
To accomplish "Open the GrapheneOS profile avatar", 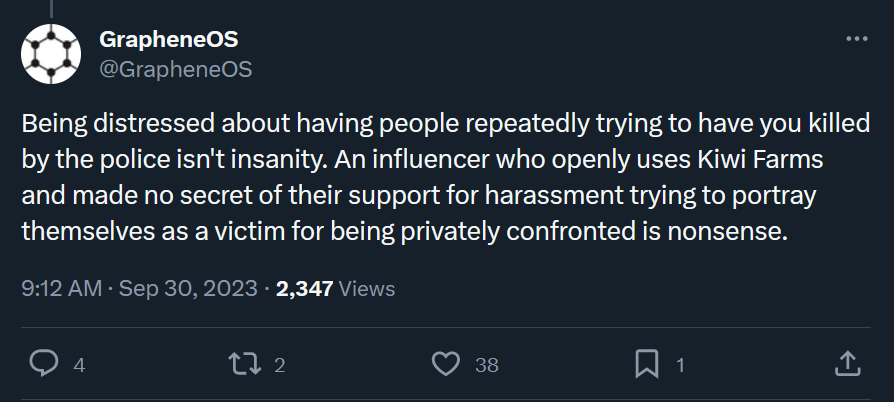I will (51, 54).
